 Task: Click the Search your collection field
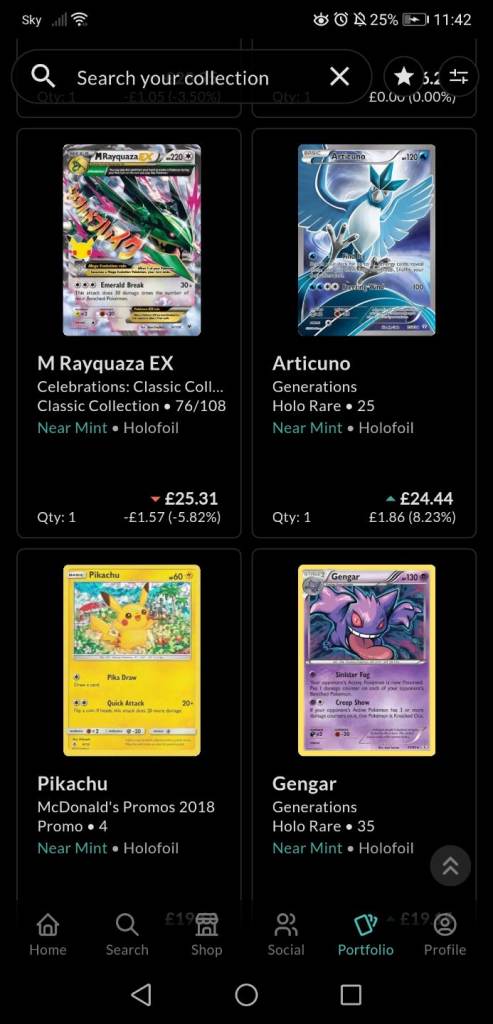(x=191, y=77)
